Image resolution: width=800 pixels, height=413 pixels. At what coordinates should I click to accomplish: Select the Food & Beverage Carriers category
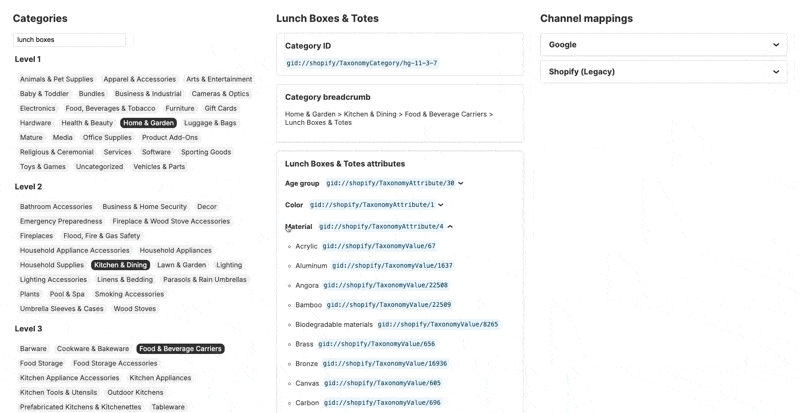coord(180,349)
